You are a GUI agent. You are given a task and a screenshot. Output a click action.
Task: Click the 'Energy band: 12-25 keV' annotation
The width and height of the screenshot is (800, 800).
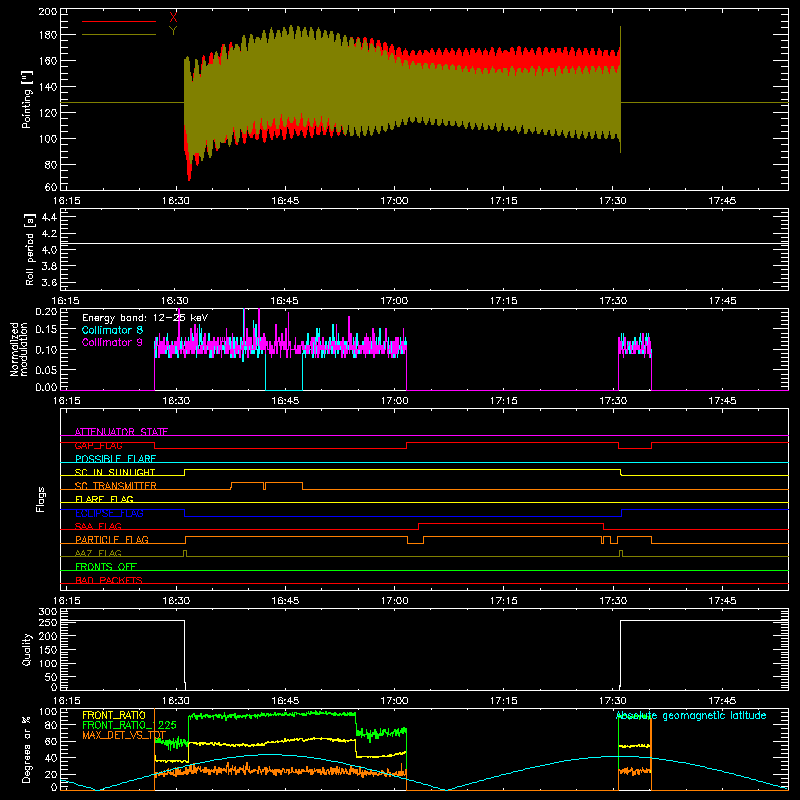click(145, 318)
